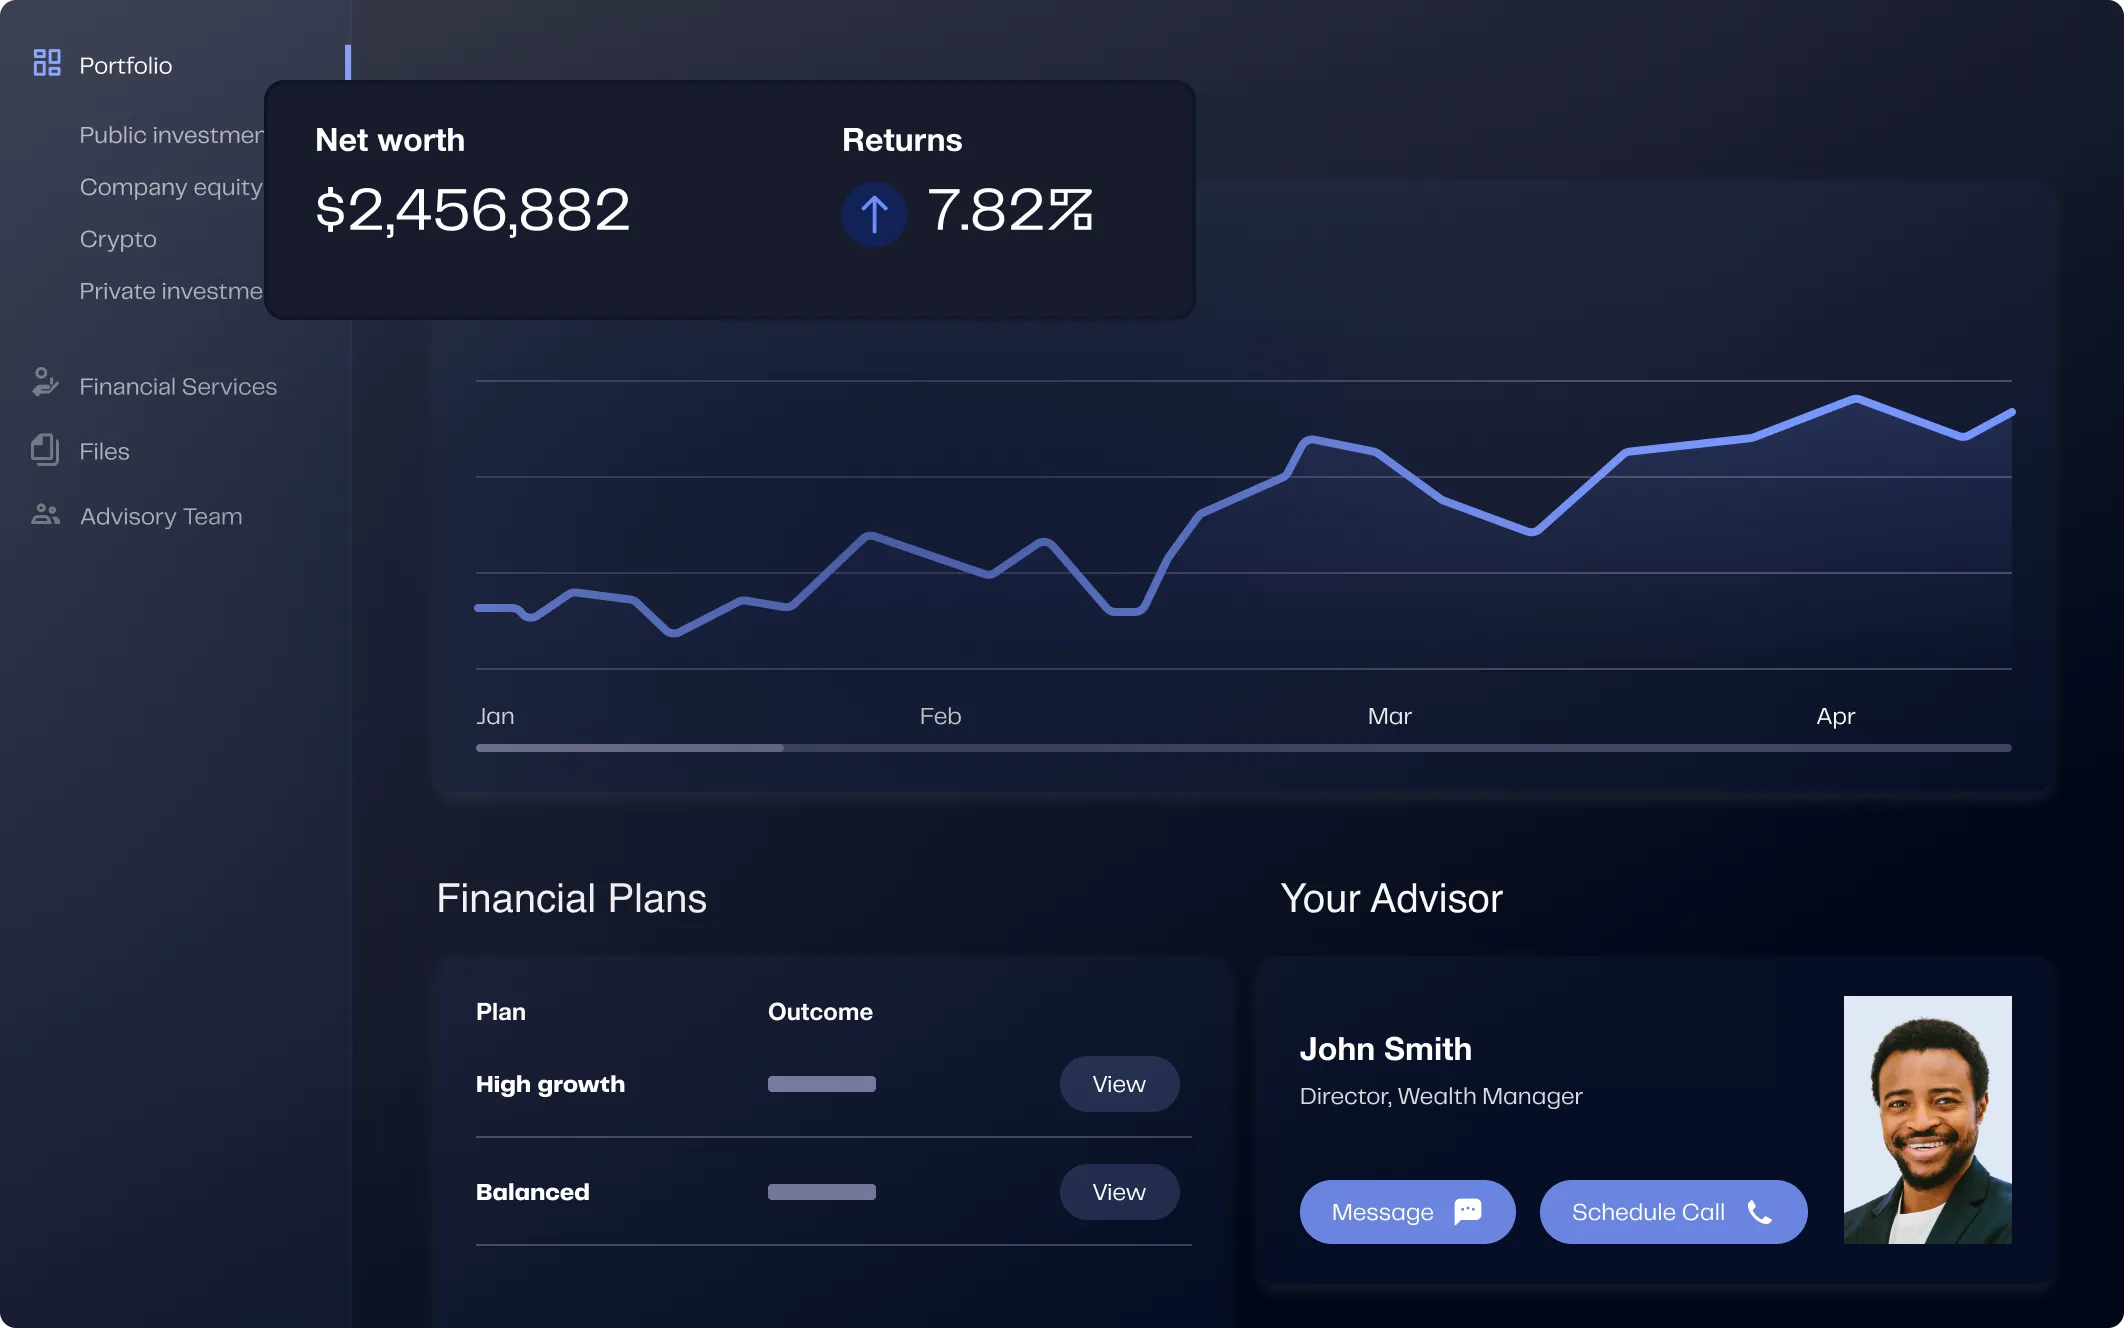The image size is (2124, 1328).
Task: Click the Net worth amount
Action: coord(472,211)
